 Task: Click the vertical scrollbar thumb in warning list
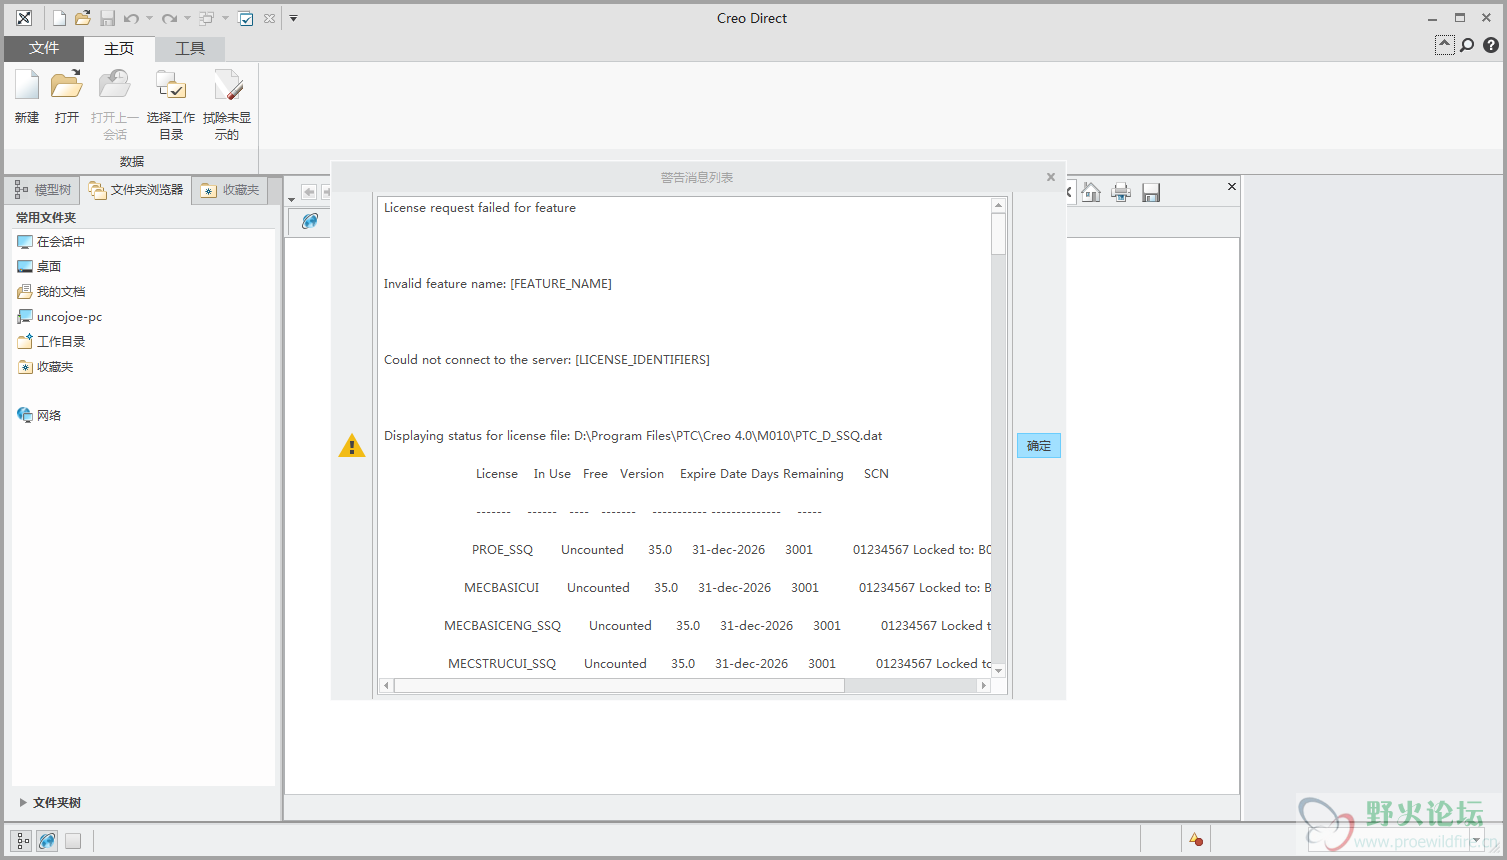click(998, 234)
